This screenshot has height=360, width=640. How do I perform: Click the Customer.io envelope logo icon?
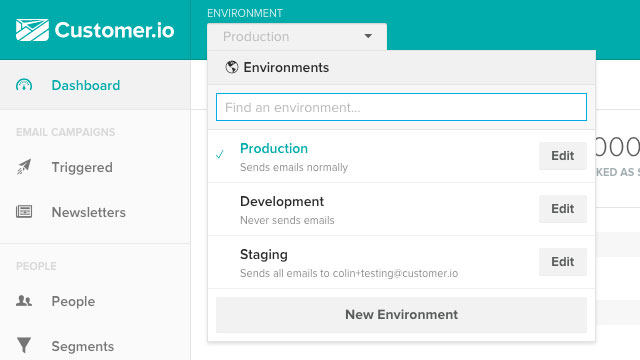point(32,30)
